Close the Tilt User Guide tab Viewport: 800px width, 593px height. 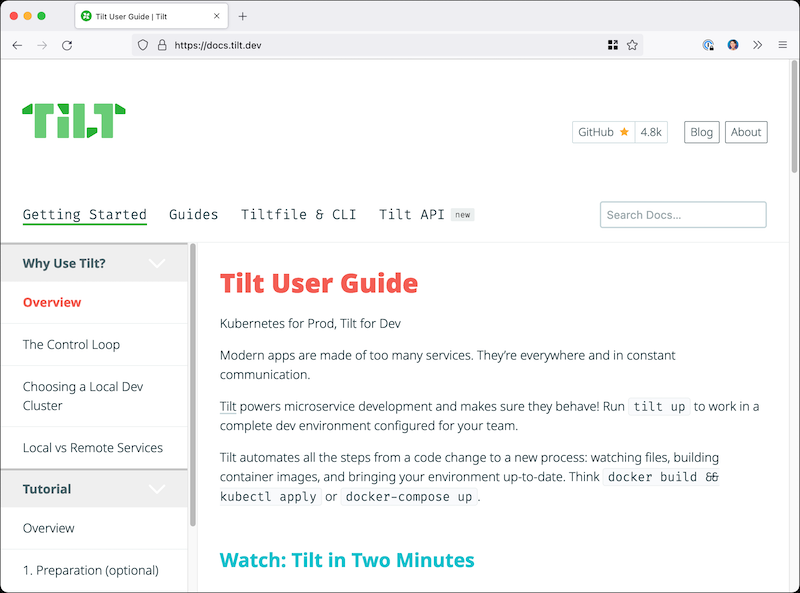point(217,16)
